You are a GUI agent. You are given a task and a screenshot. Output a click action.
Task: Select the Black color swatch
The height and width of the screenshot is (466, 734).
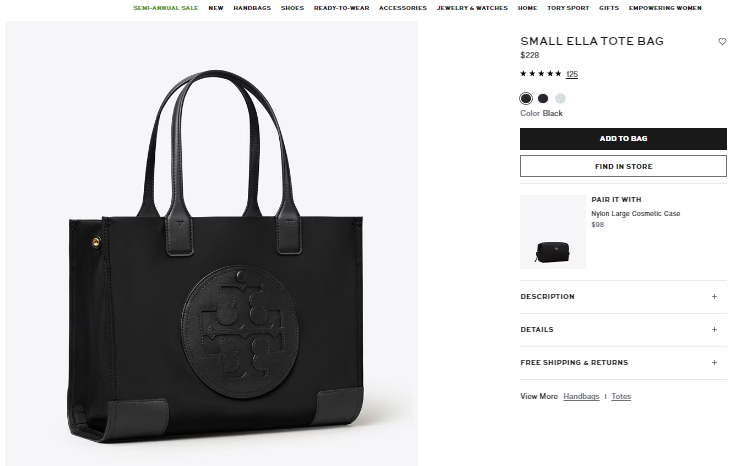[x=526, y=98]
